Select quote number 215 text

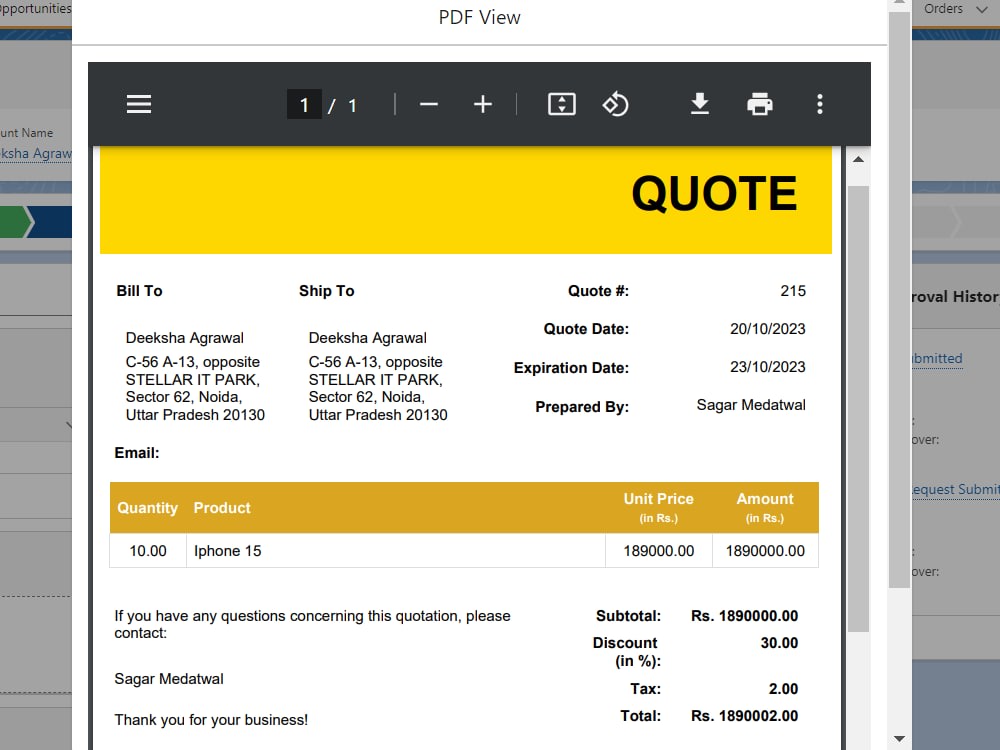[x=793, y=291]
